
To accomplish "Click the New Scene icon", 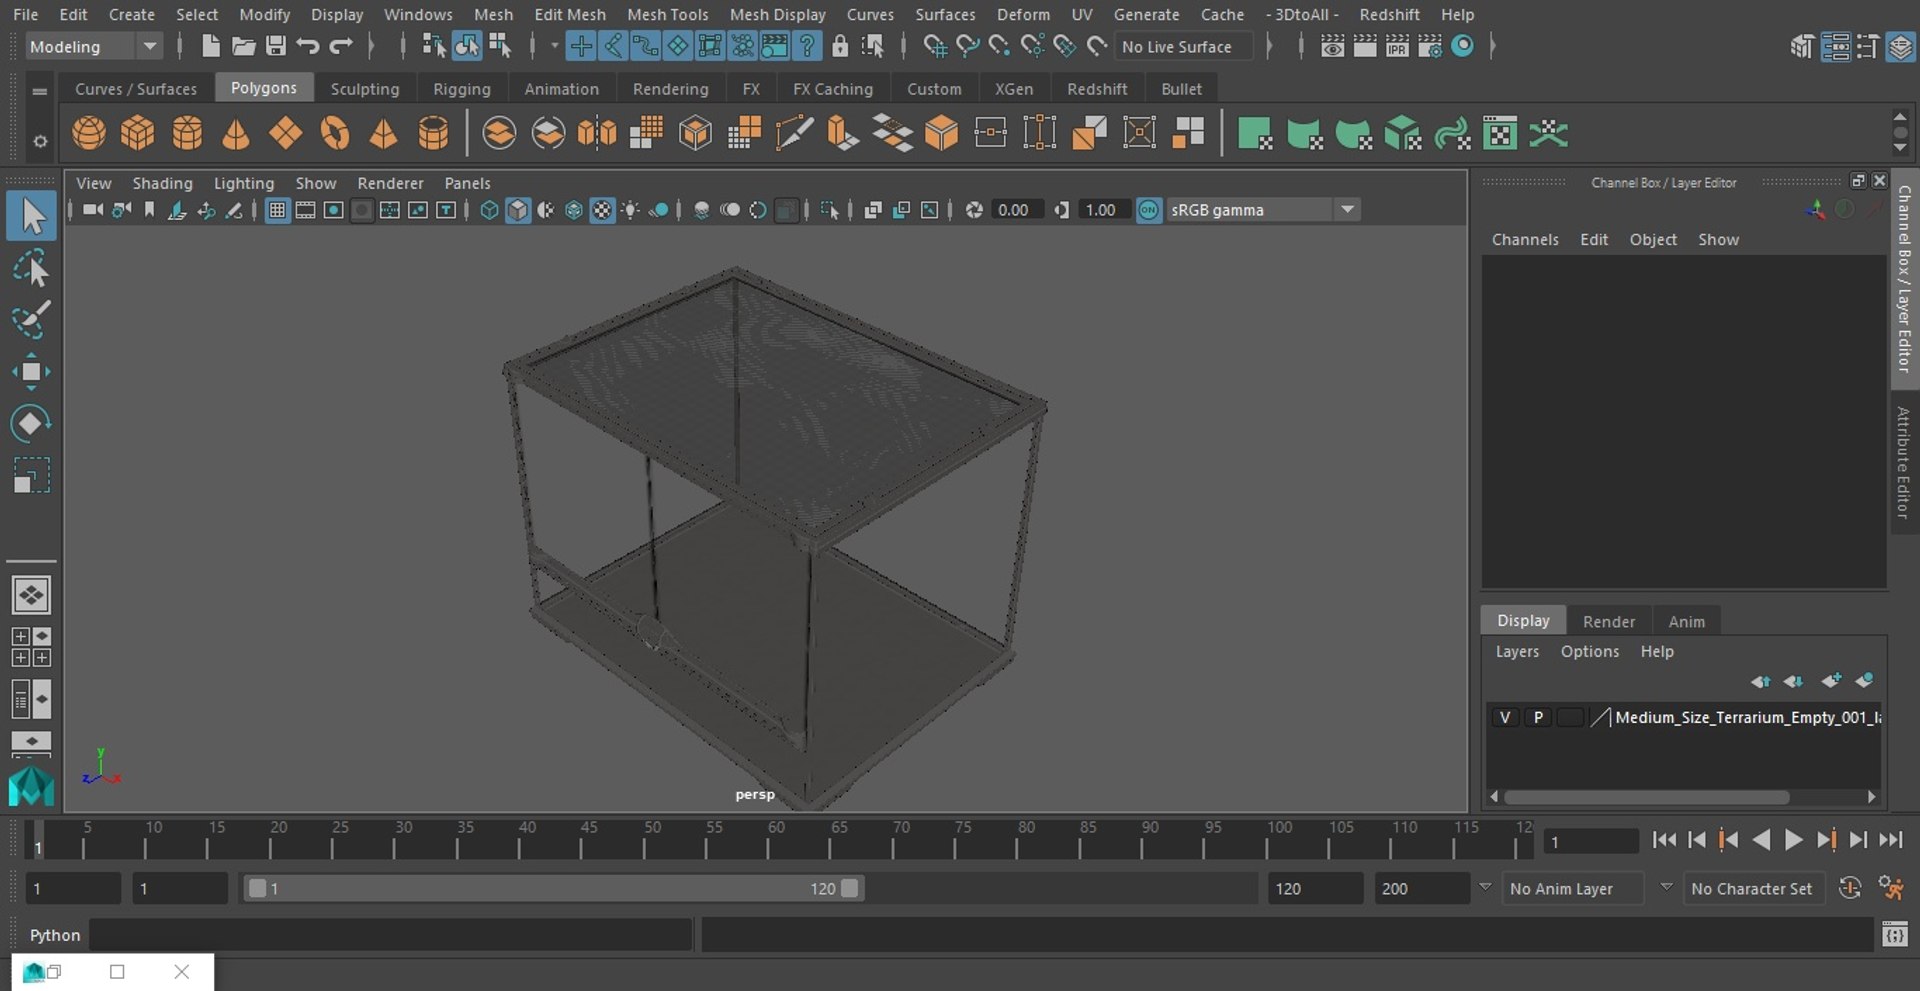I will (210, 46).
